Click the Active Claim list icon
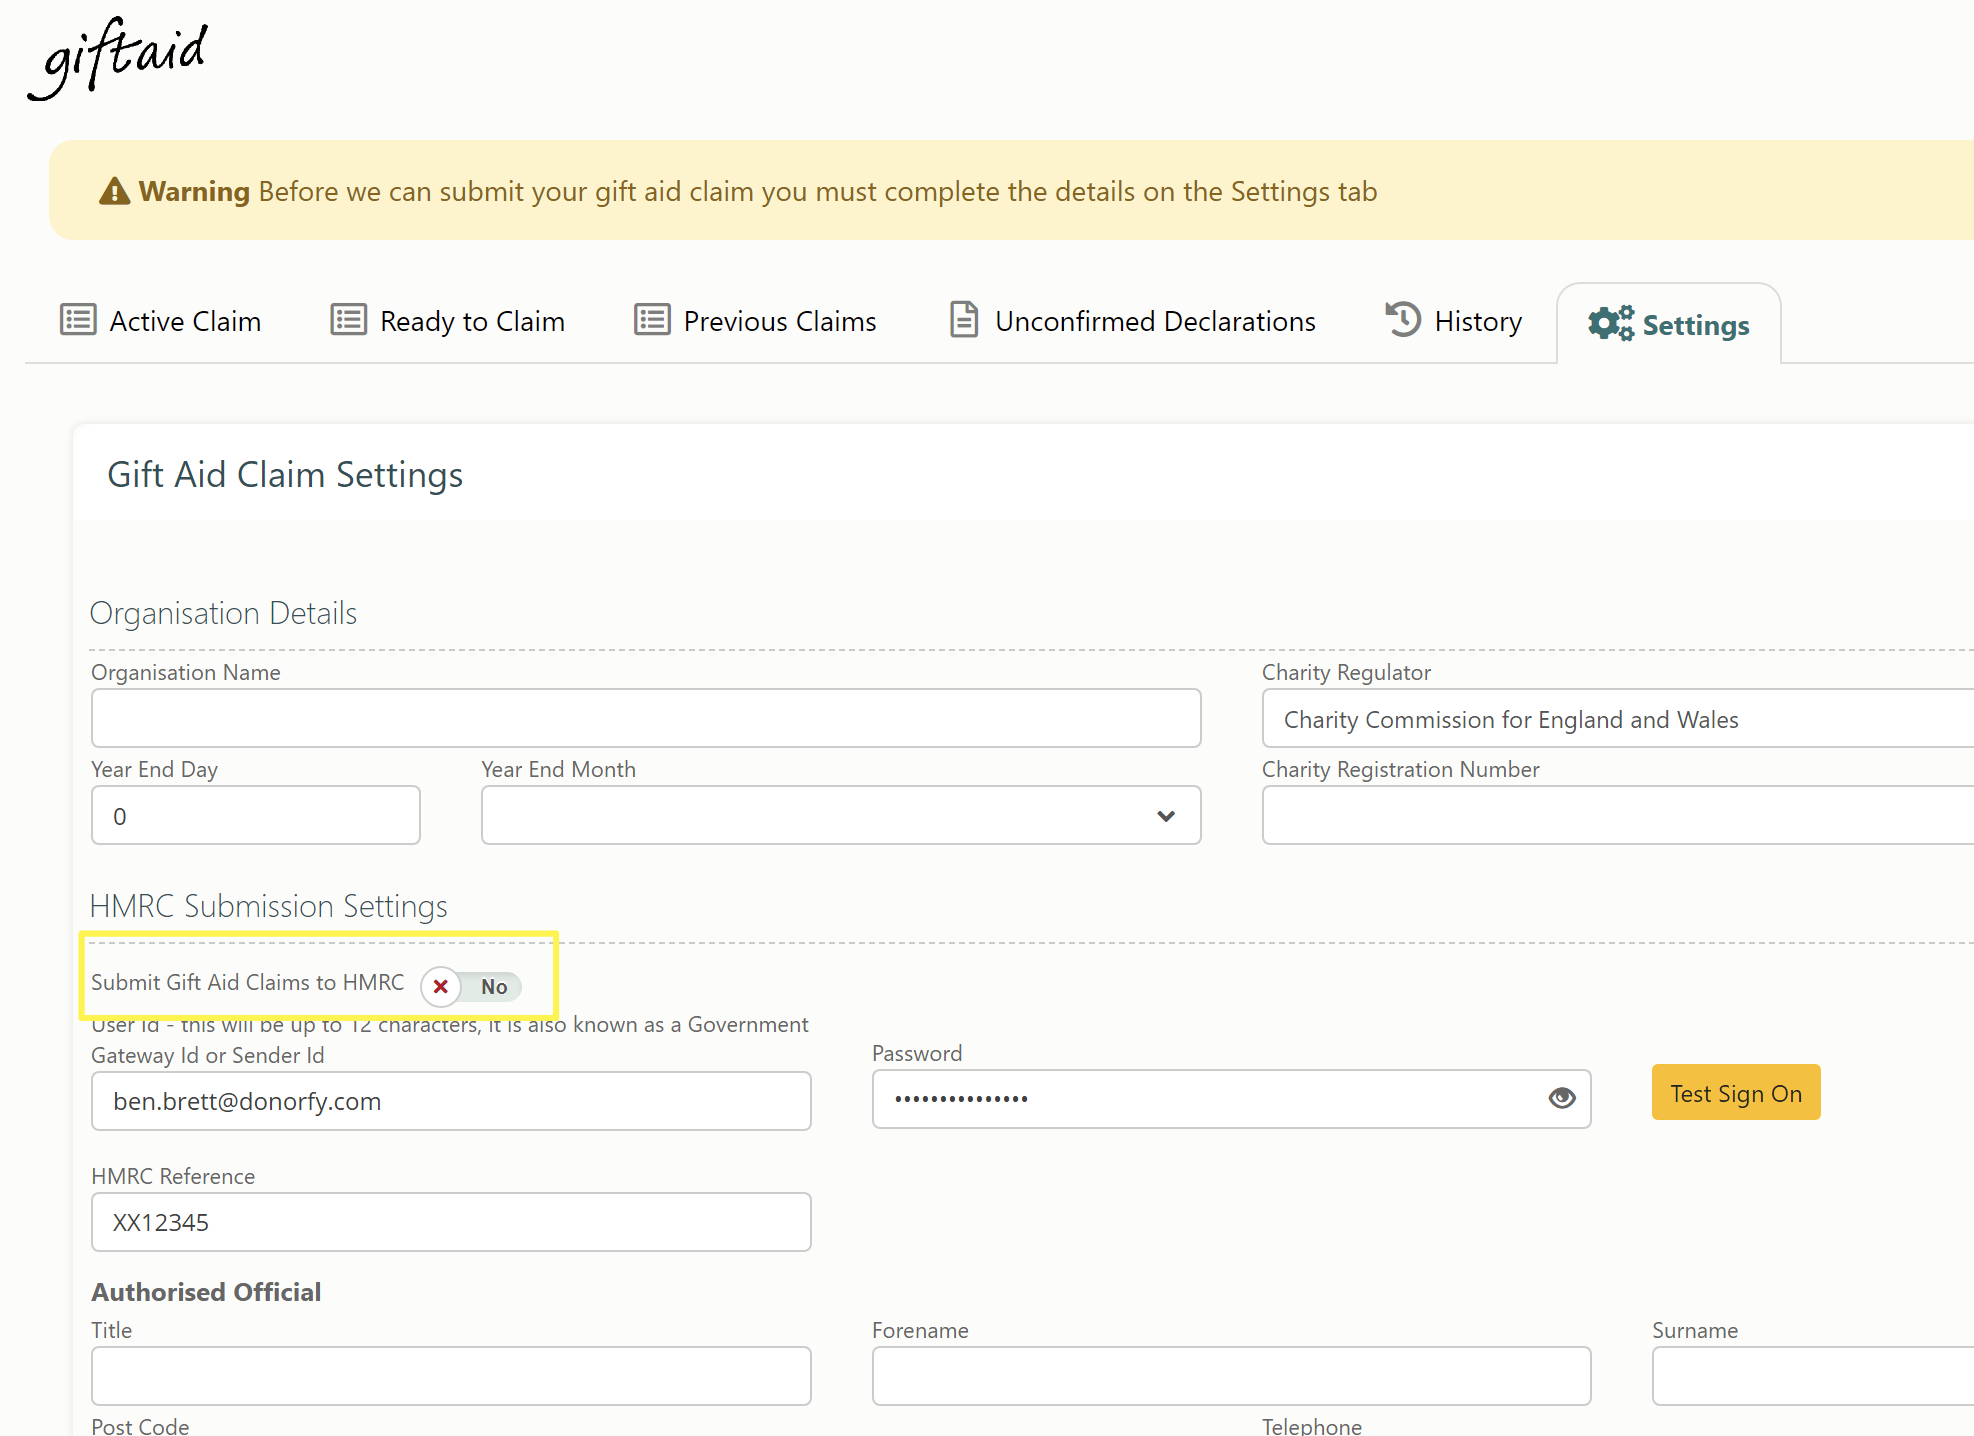 (78, 320)
